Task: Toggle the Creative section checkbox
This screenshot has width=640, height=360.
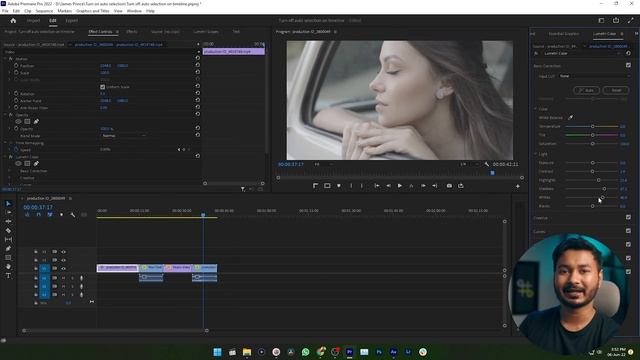Action: point(628,218)
